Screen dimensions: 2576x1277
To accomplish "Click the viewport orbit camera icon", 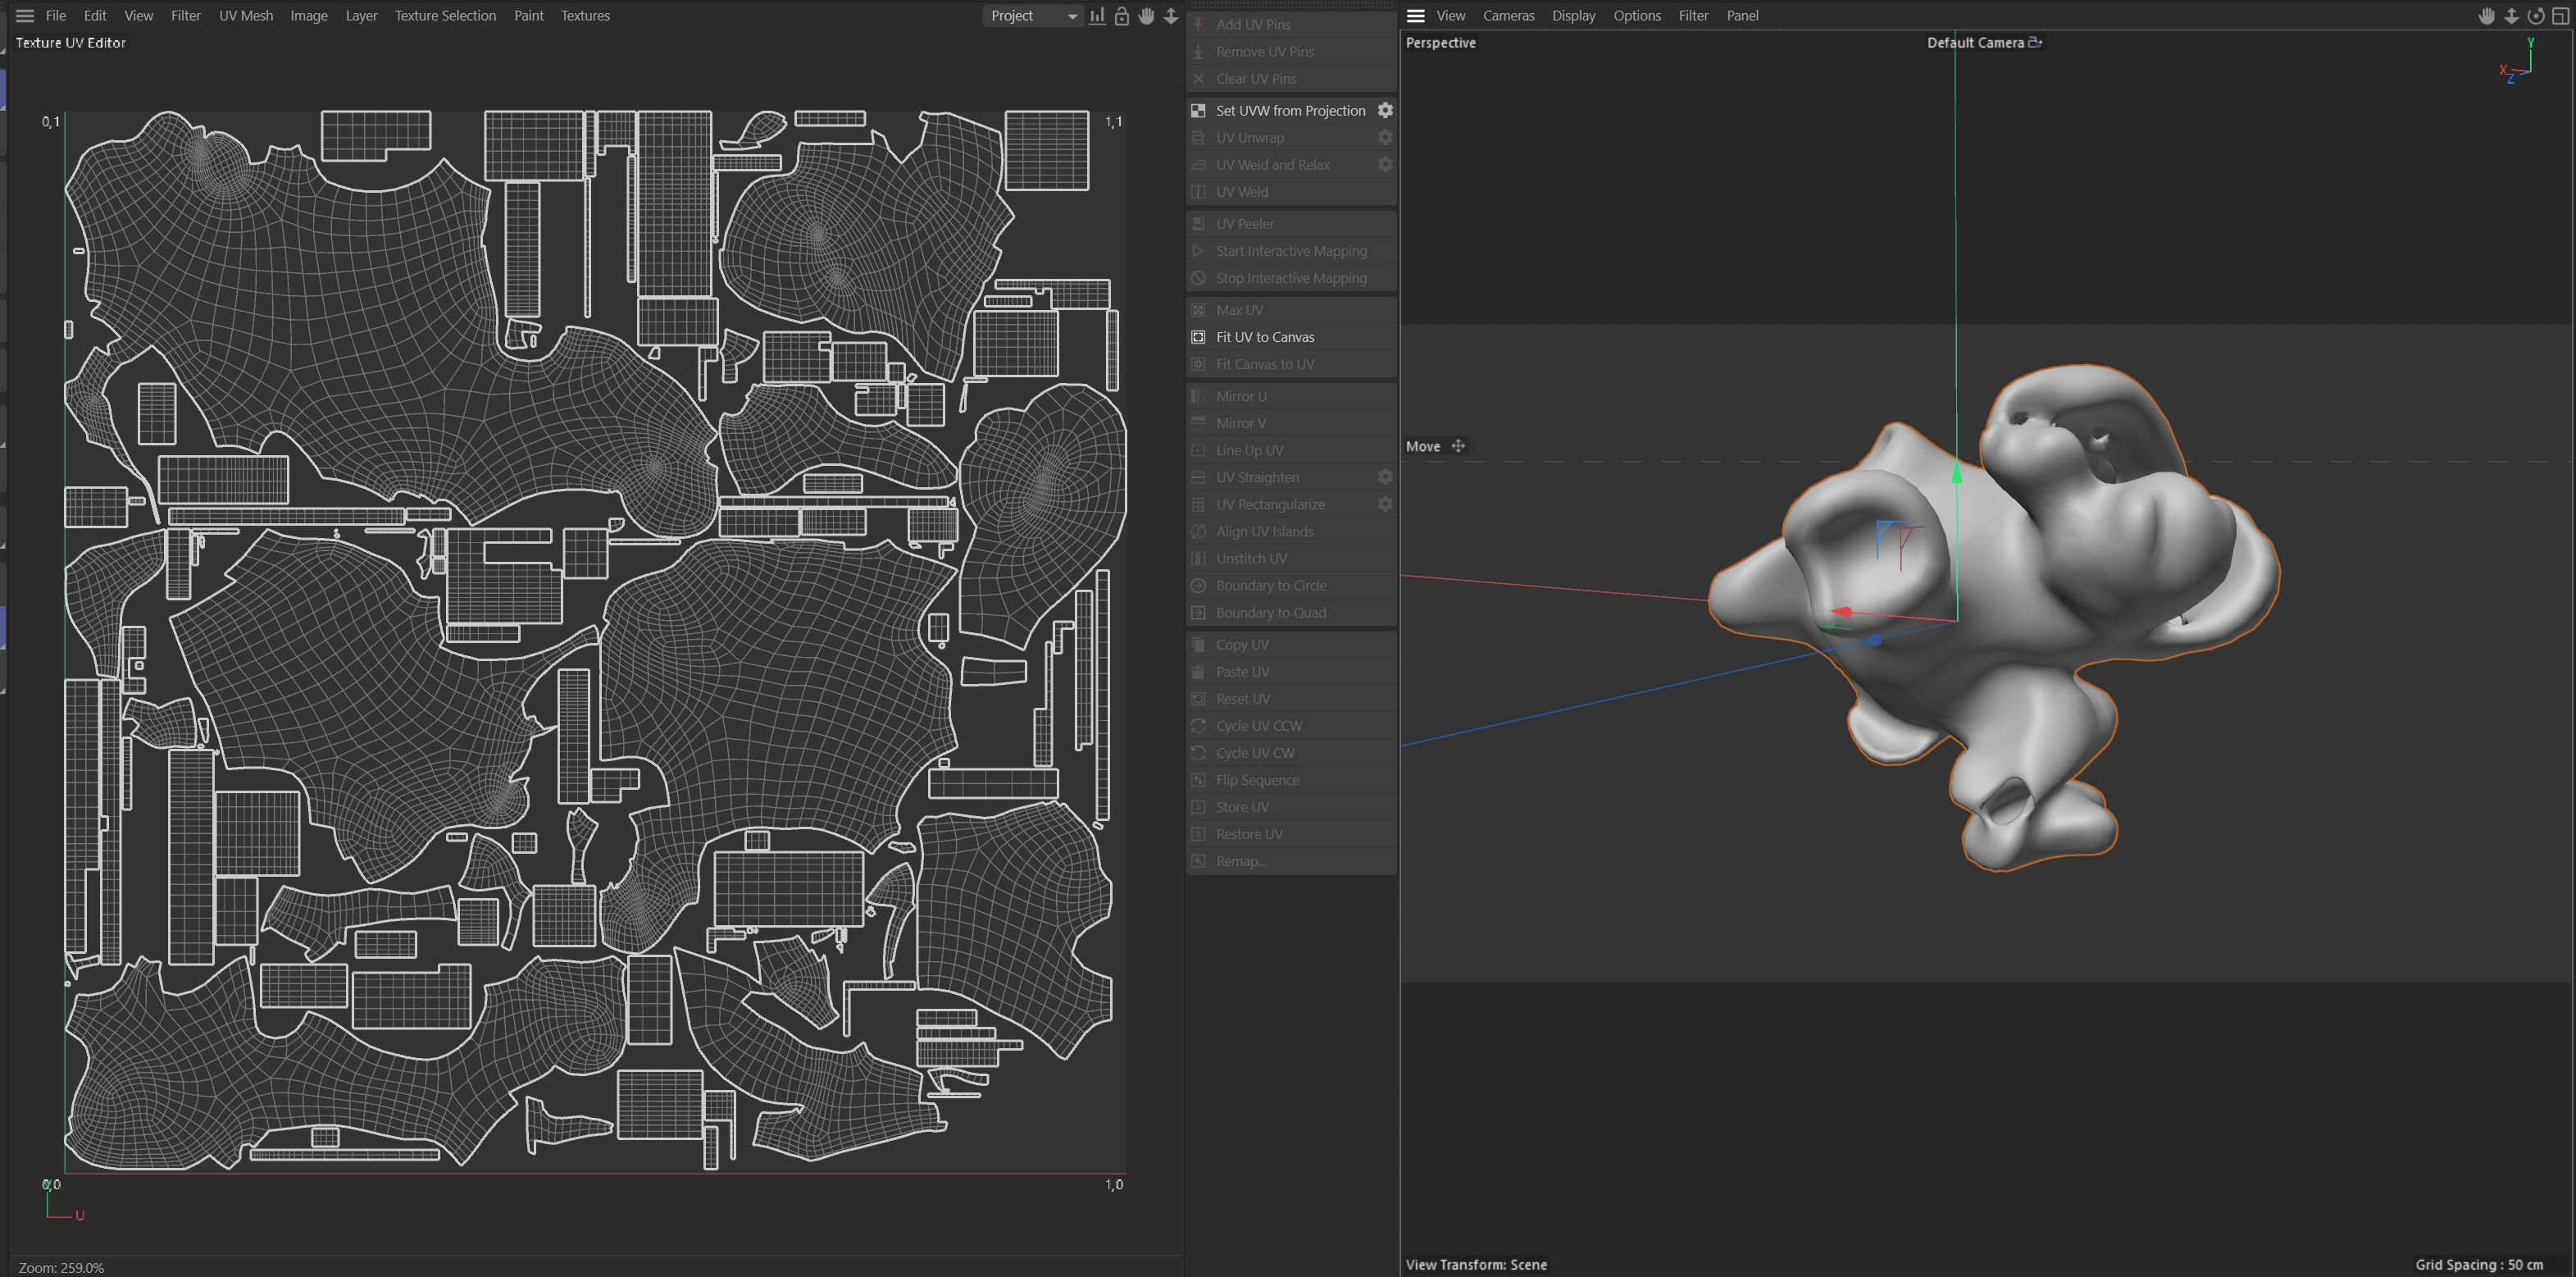I will 2535,16.
